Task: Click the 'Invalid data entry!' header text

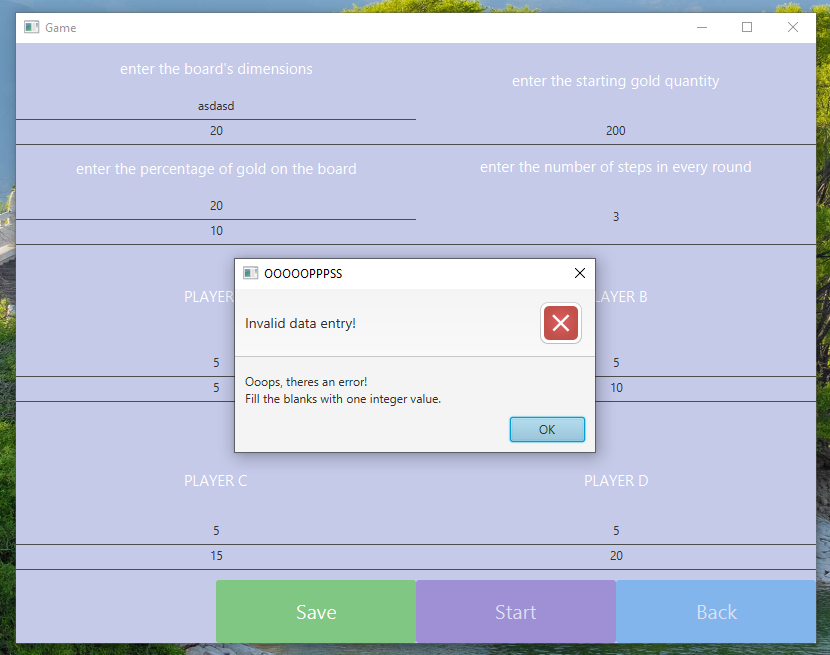Action: pos(300,324)
